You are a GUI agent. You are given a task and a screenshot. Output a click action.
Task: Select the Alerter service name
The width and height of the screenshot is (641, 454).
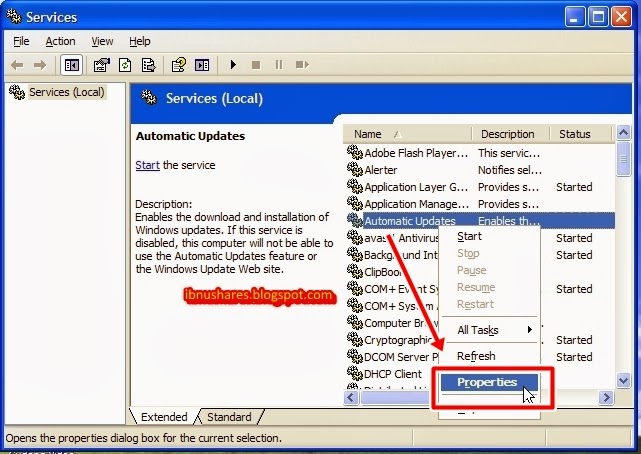coord(381,170)
